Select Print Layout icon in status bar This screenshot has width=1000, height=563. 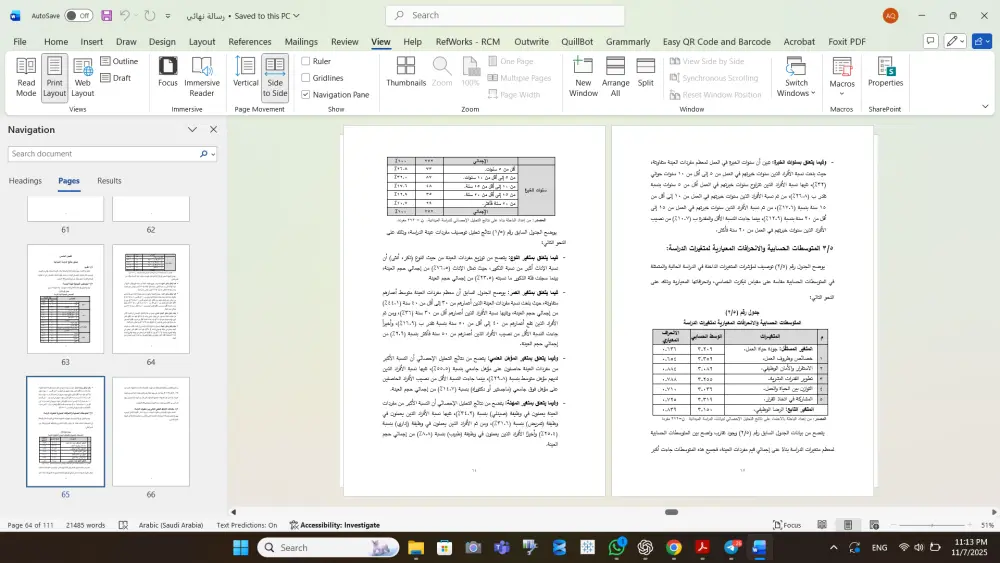848,525
